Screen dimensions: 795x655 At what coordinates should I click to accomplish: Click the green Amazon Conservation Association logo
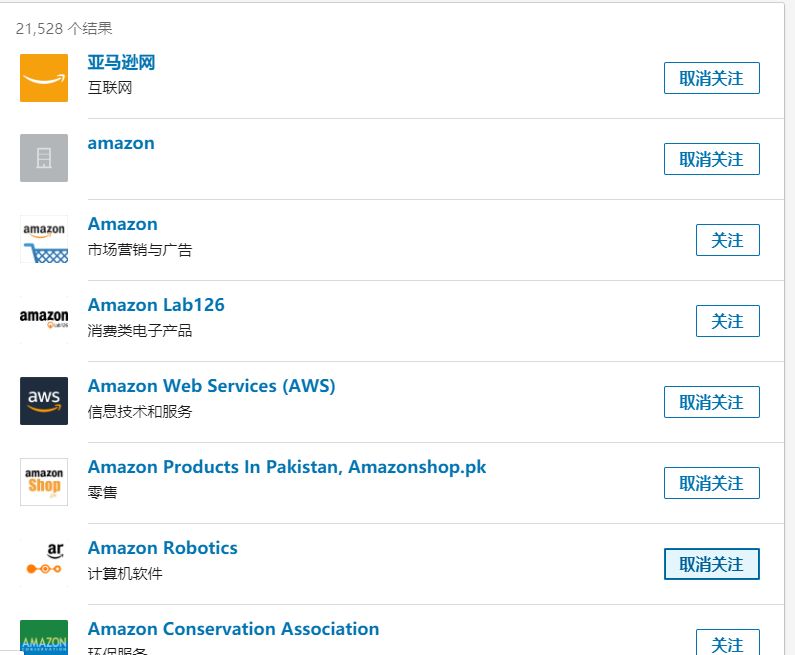pos(44,638)
